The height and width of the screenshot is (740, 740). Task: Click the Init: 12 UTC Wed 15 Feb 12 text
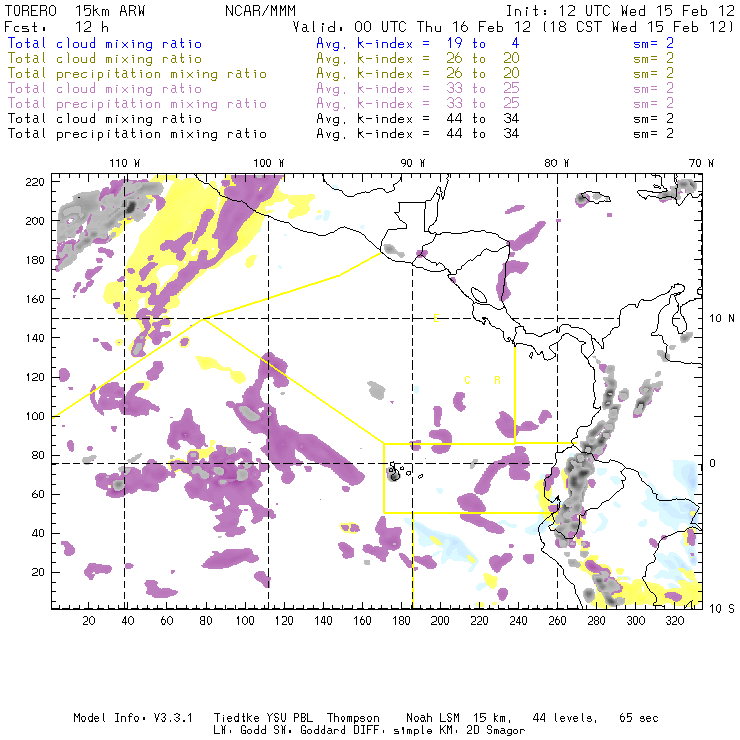620,10
